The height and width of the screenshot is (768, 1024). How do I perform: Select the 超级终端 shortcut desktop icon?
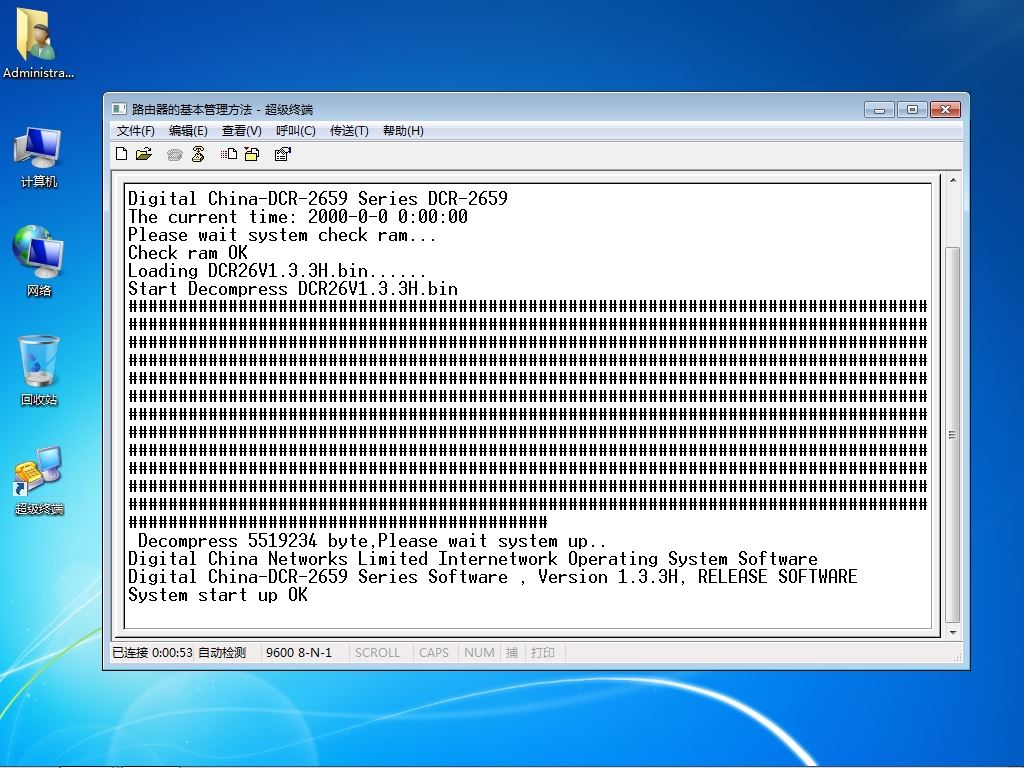38,480
